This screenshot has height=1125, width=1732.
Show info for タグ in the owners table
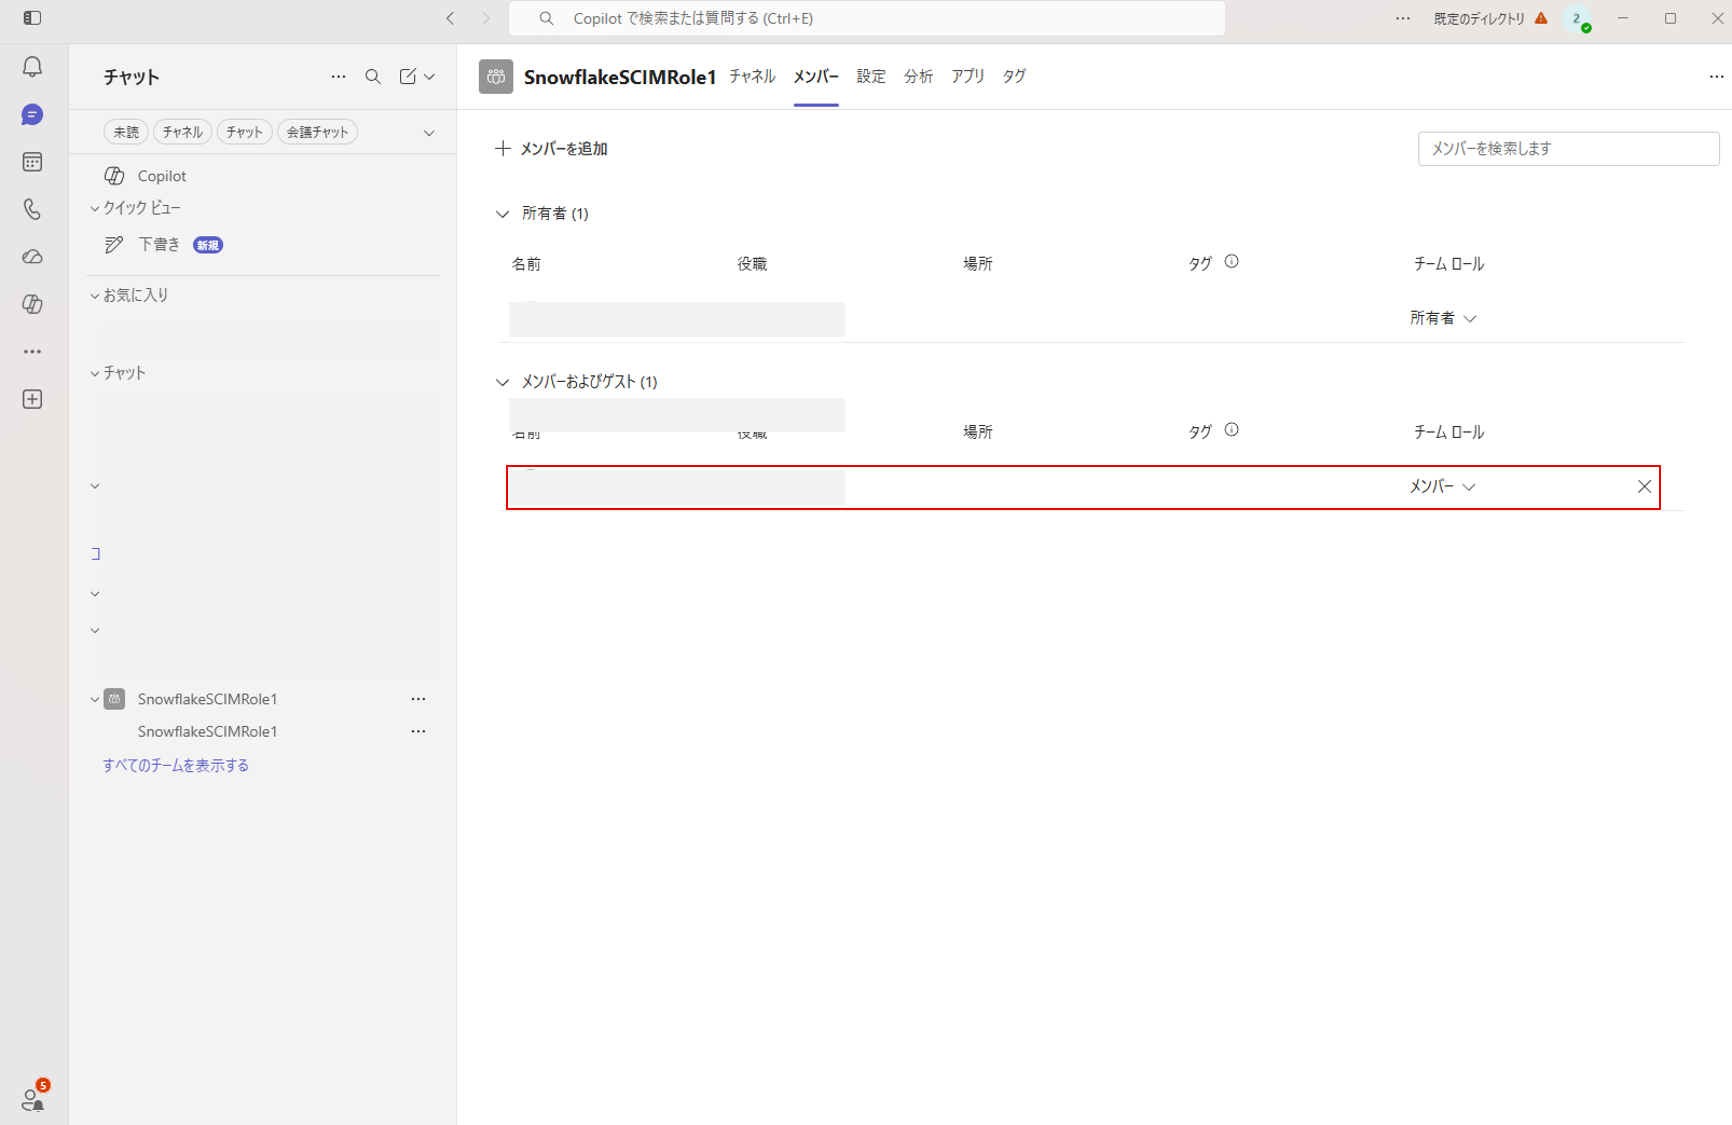[x=1232, y=262]
